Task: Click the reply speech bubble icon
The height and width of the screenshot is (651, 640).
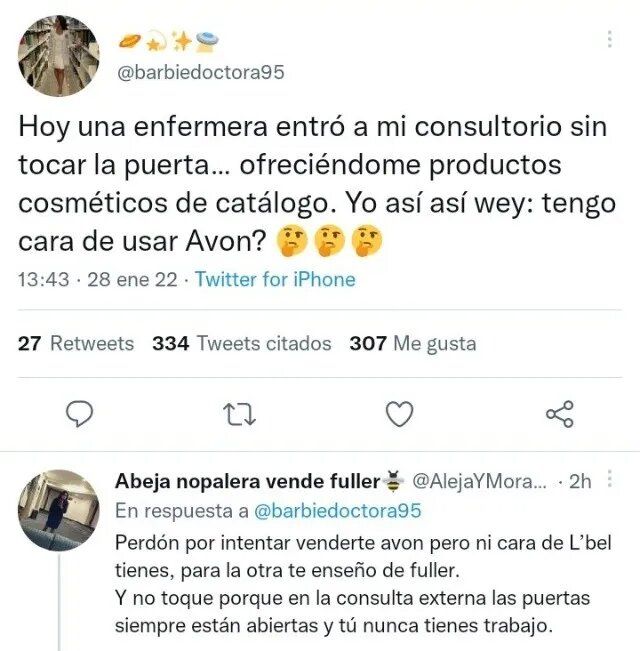Action: pos(80,414)
